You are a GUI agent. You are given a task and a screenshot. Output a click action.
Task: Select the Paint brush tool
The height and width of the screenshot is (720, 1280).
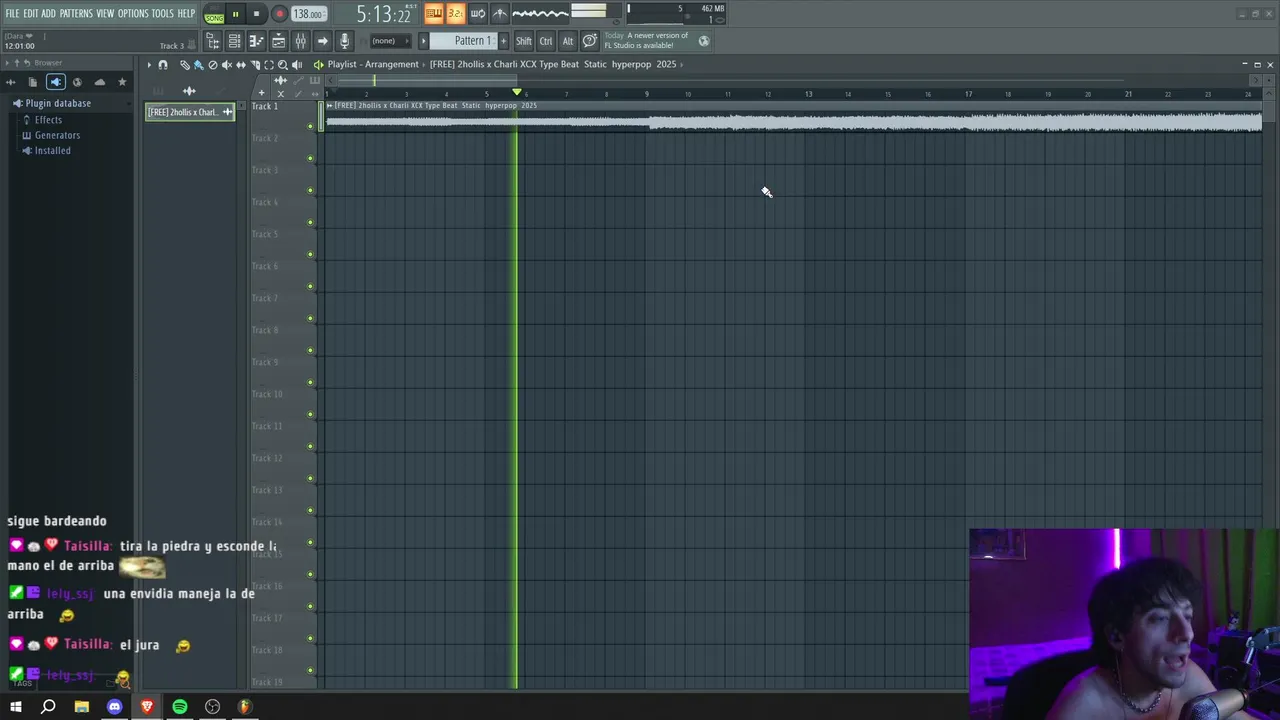pos(198,65)
